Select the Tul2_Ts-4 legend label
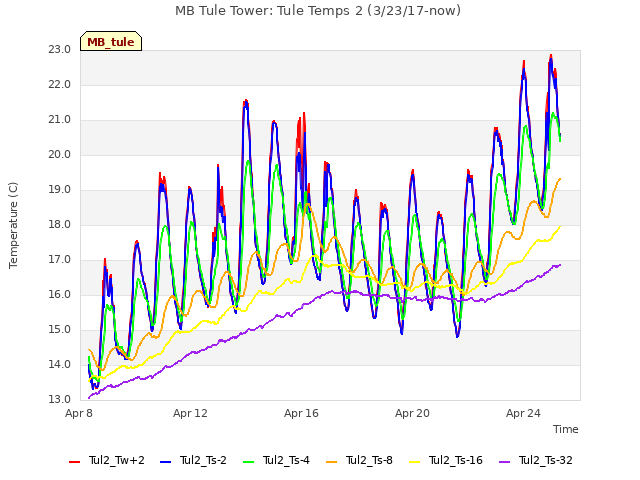 point(287,460)
